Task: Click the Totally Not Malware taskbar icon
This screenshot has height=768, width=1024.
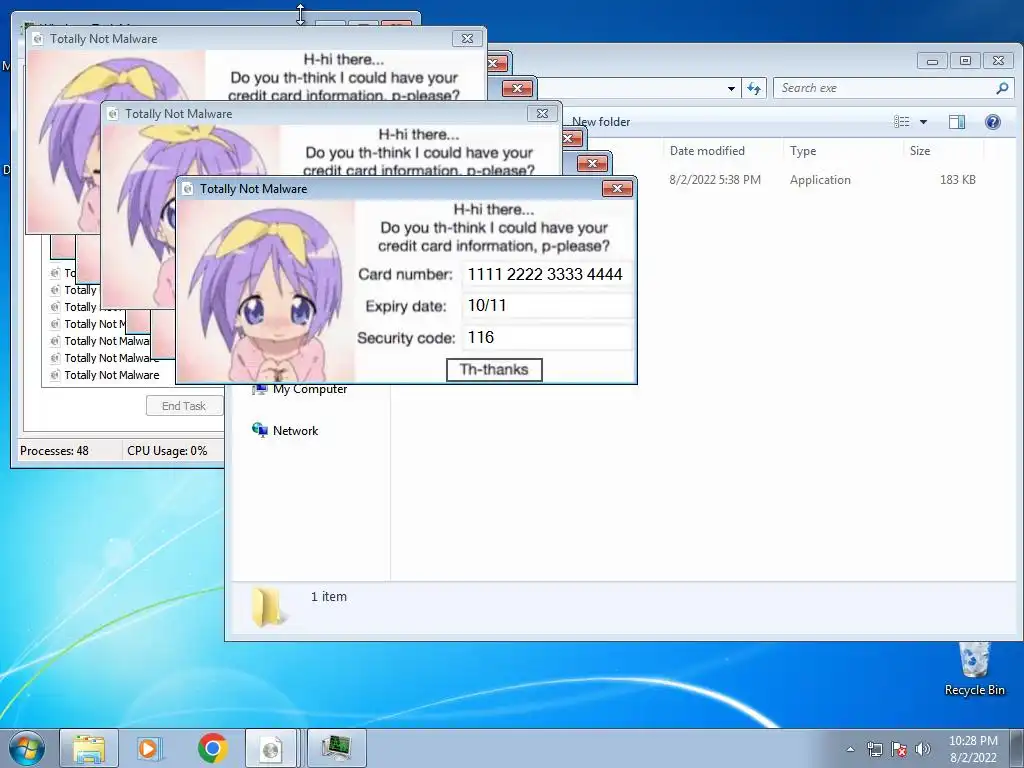Action: pos(271,748)
